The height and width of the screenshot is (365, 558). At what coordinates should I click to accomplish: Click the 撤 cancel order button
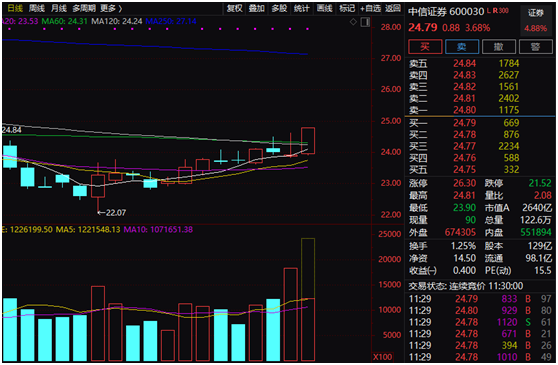tap(499, 47)
